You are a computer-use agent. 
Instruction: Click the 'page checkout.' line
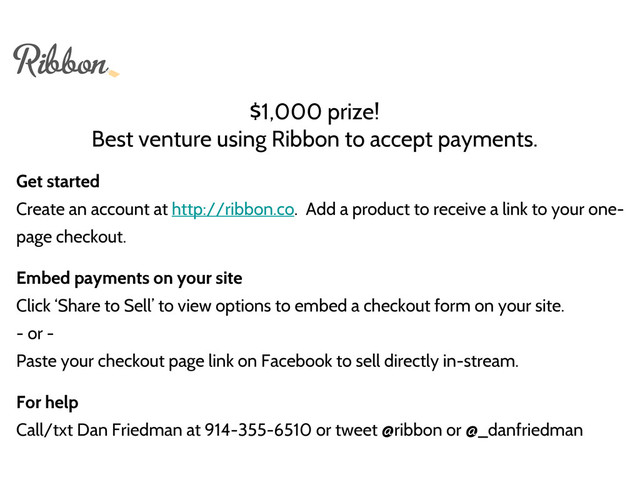point(72,238)
